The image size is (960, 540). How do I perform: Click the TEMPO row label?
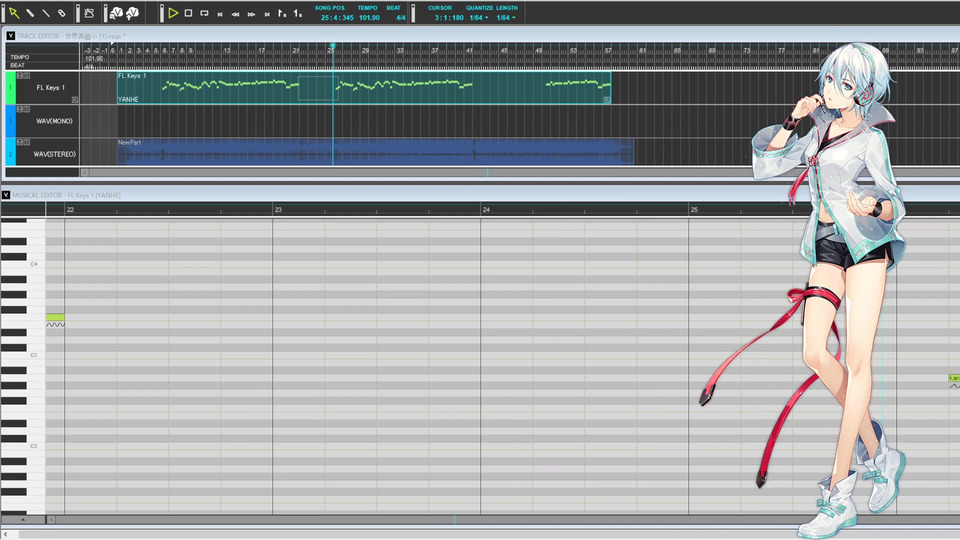pos(20,57)
